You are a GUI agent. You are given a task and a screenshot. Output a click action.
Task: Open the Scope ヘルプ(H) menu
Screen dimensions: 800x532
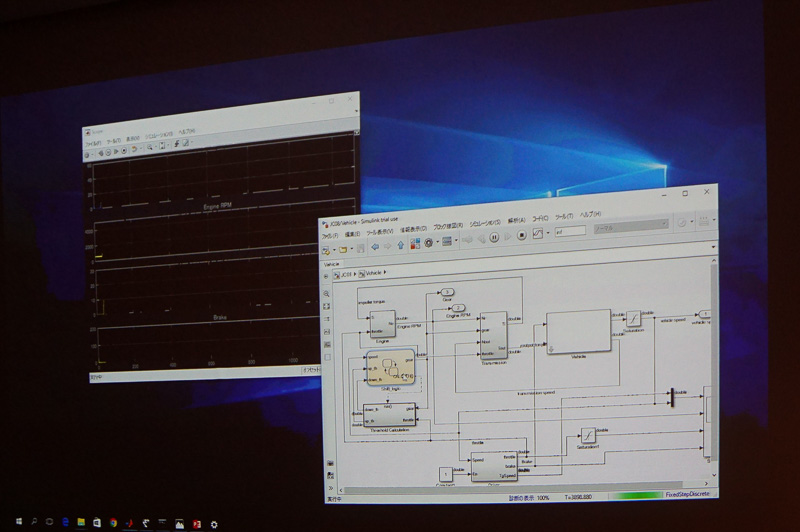[186, 131]
